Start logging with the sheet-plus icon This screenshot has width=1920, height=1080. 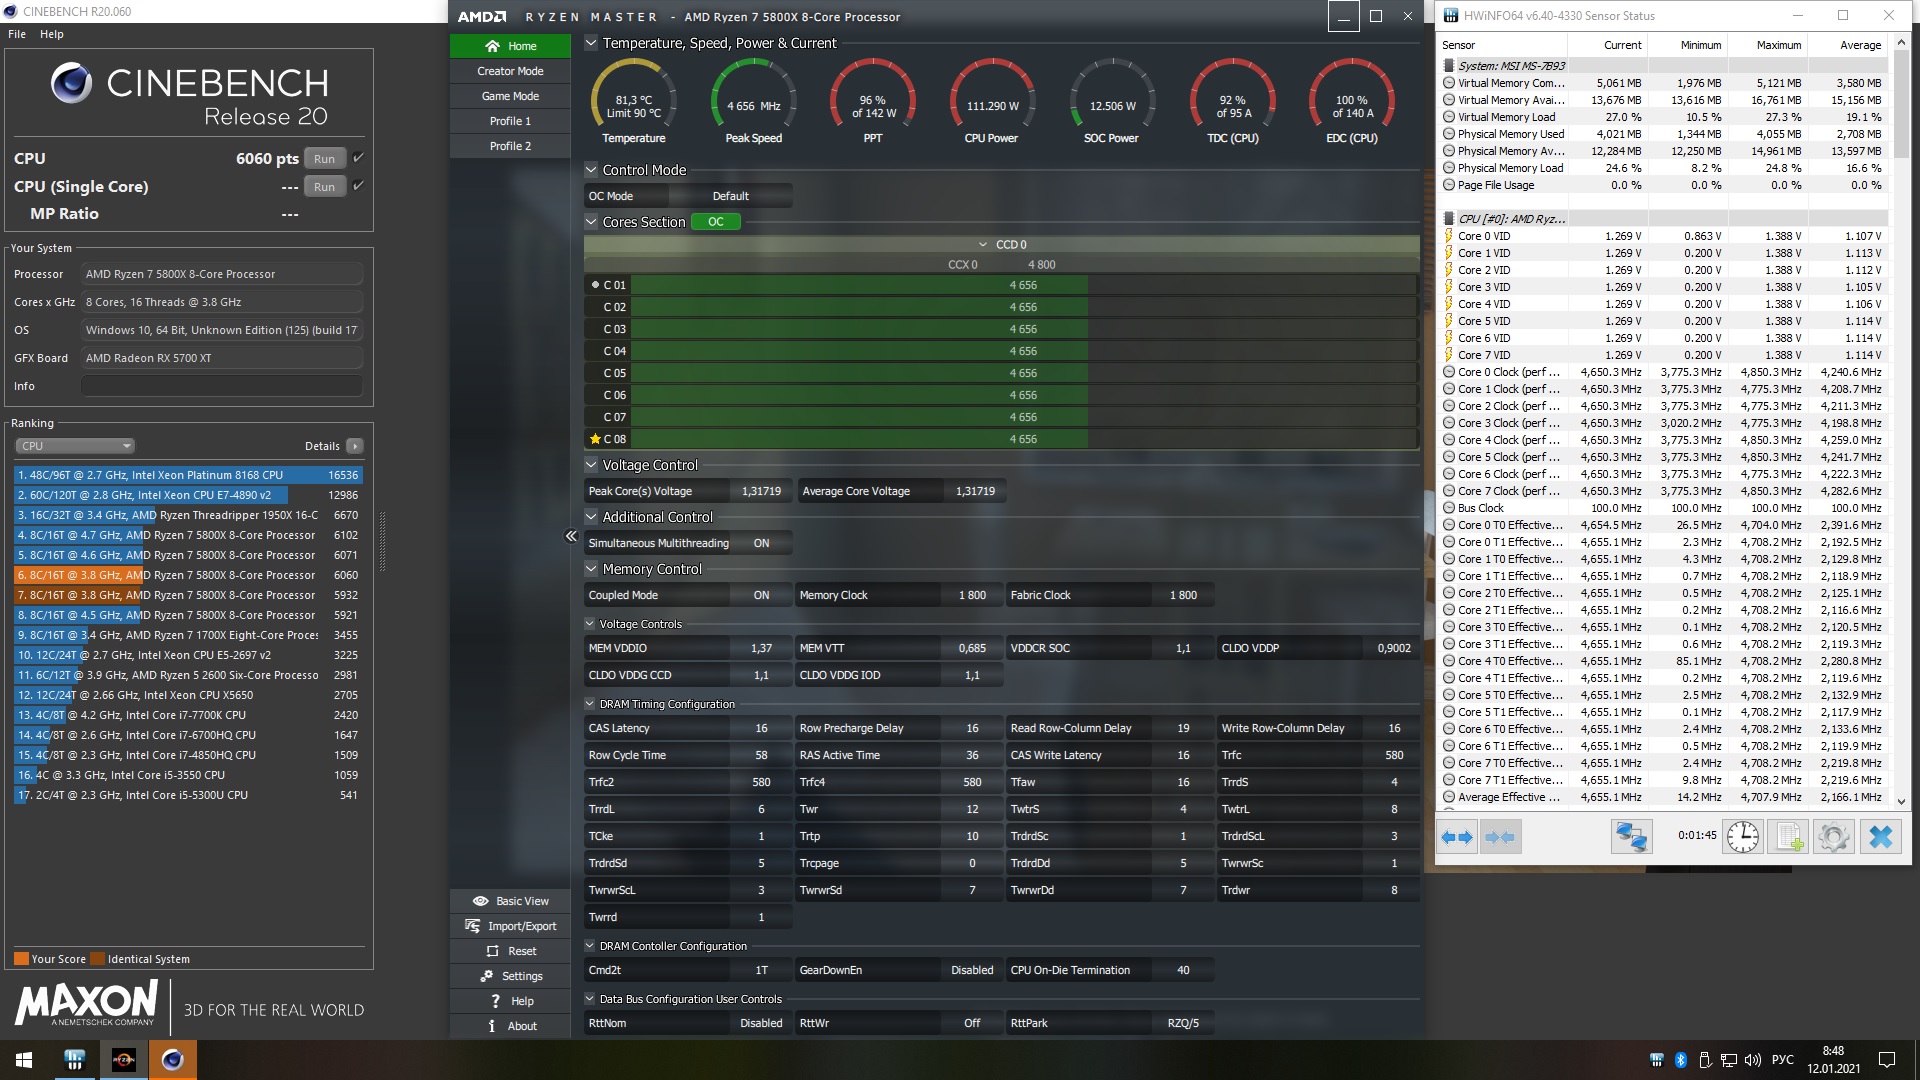tap(1788, 837)
